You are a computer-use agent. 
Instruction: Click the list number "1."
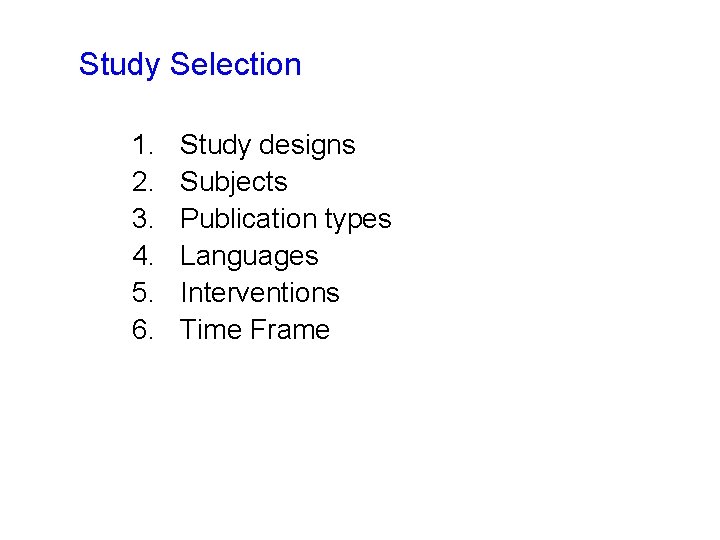(x=143, y=145)
